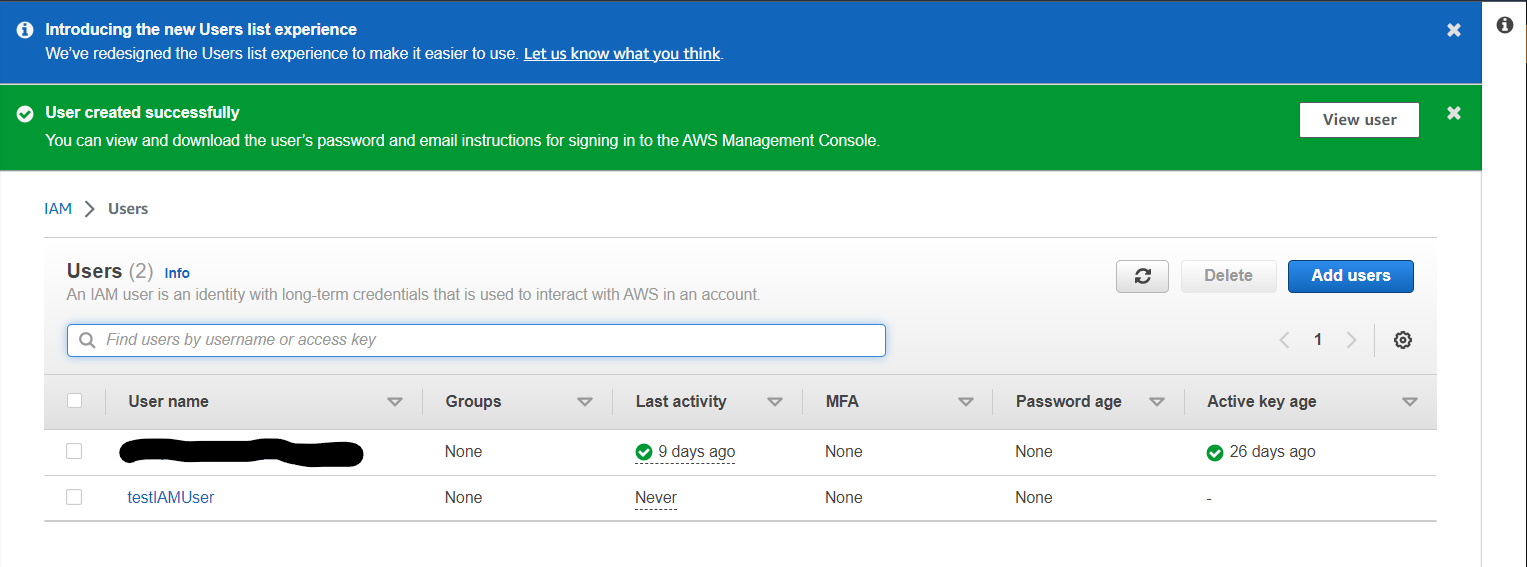This screenshot has height=567, width=1527.
Task: Check the box for testIAMUser row
Action: point(74,497)
